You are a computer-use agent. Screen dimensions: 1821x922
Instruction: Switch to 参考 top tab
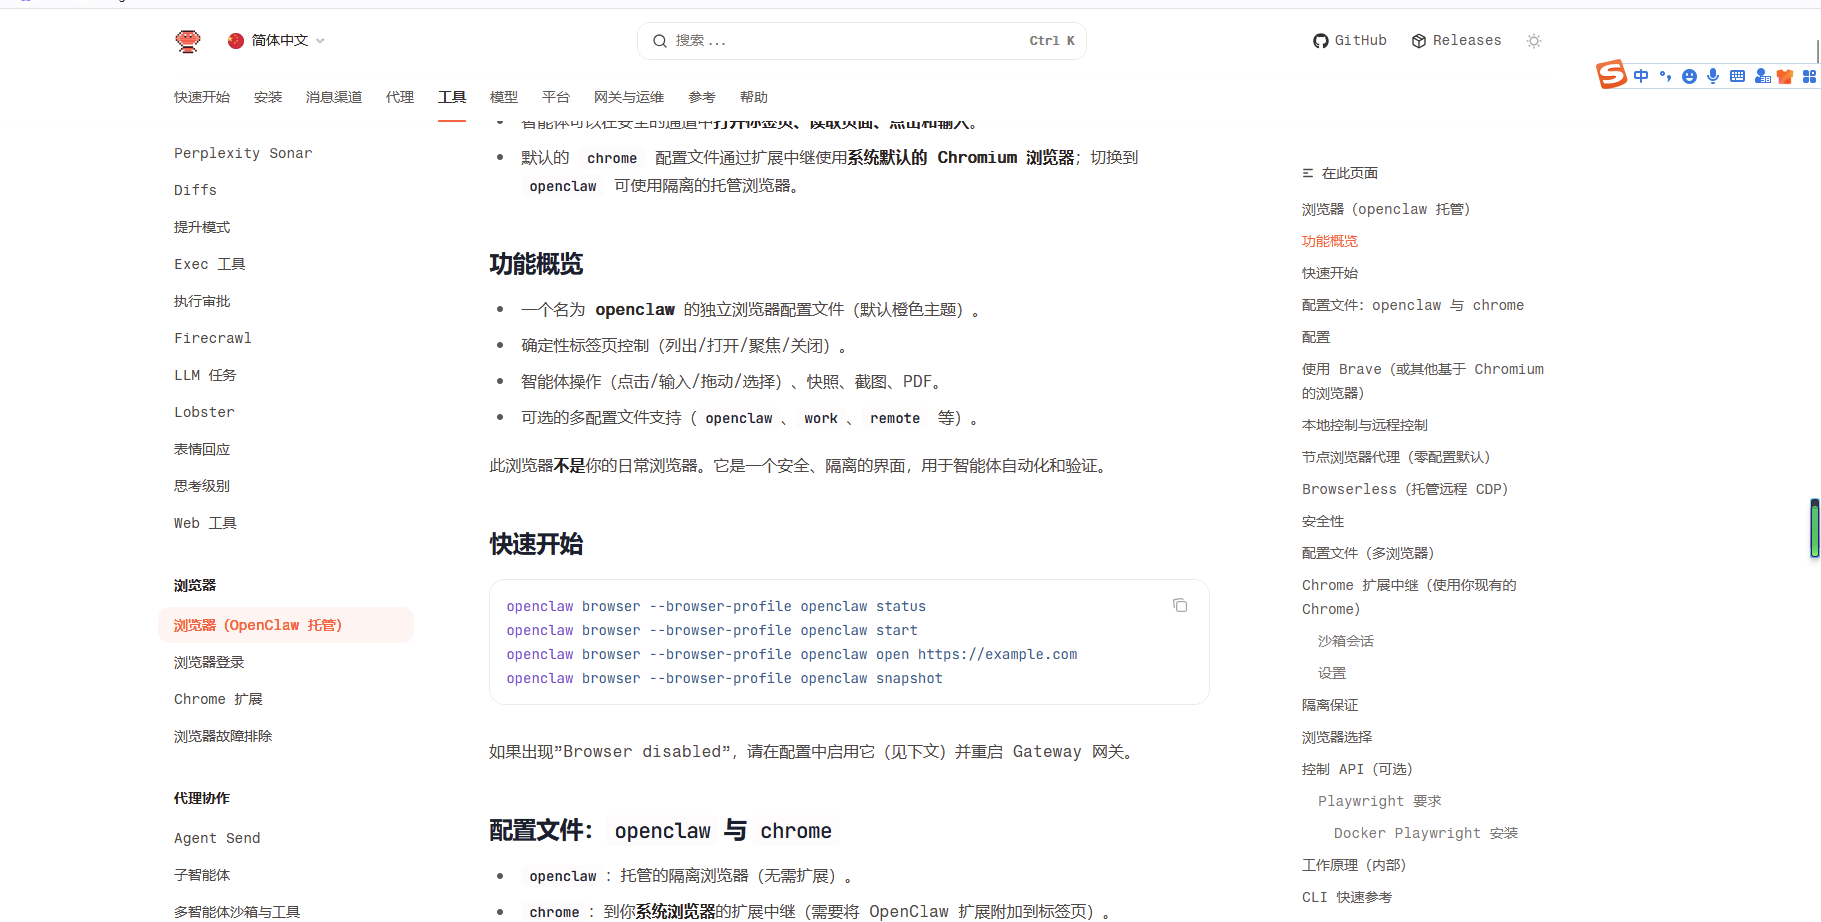pos(702,97)
